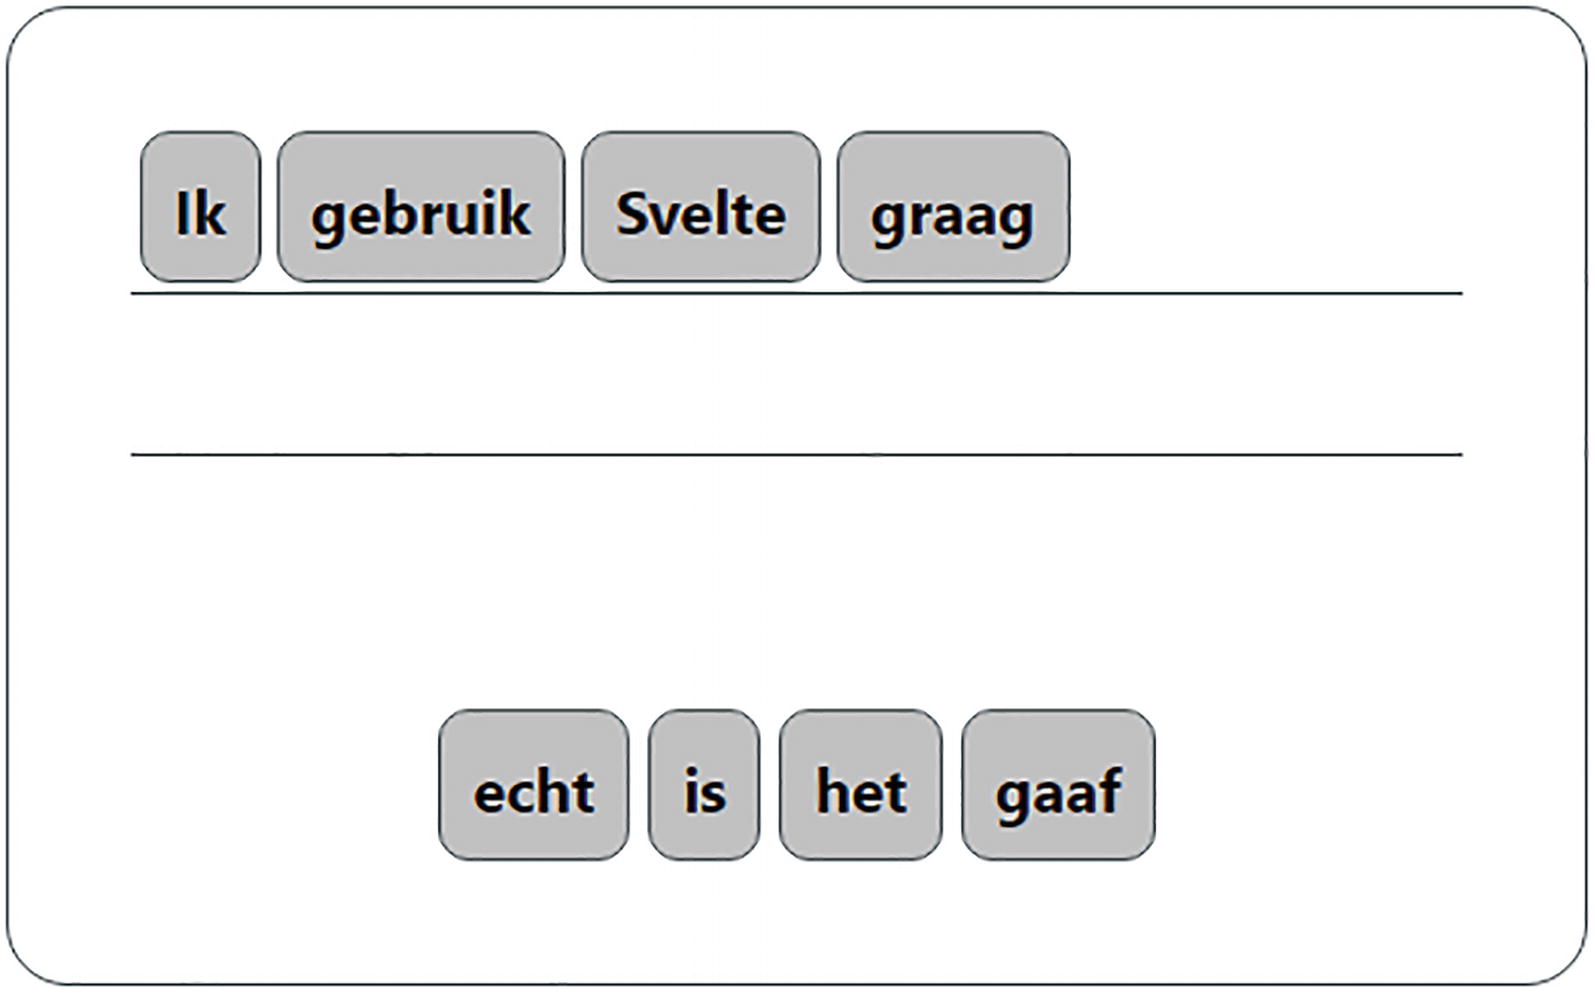Send "Ik" back to the word bank
This screenshot has height=992, width=1594.
pos(200,207)
